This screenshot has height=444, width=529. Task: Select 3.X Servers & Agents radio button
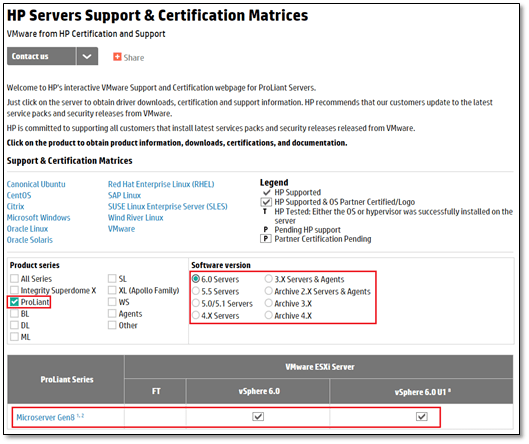coord(269,279)
